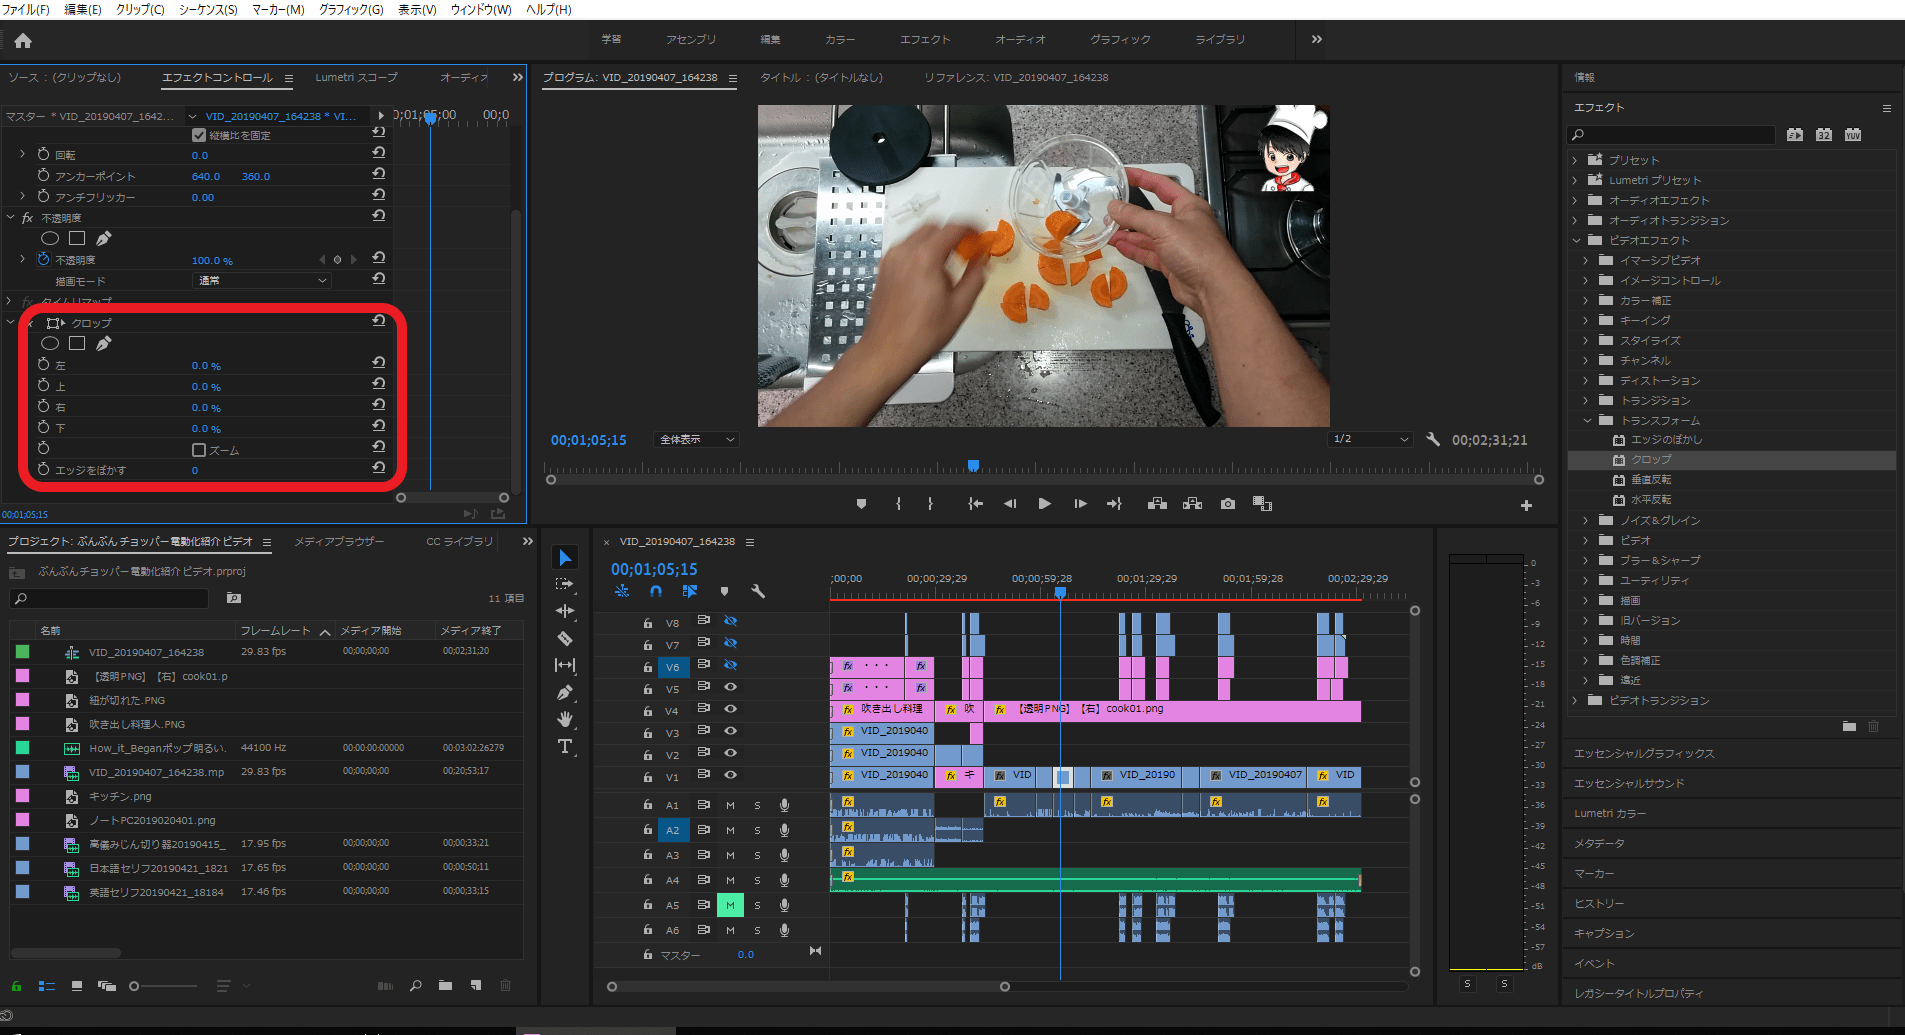The width and height of the screenshot is (1905, 1035).
Task: Reset the エッジをぼかす parameter
Action: [x=379, y=468]
